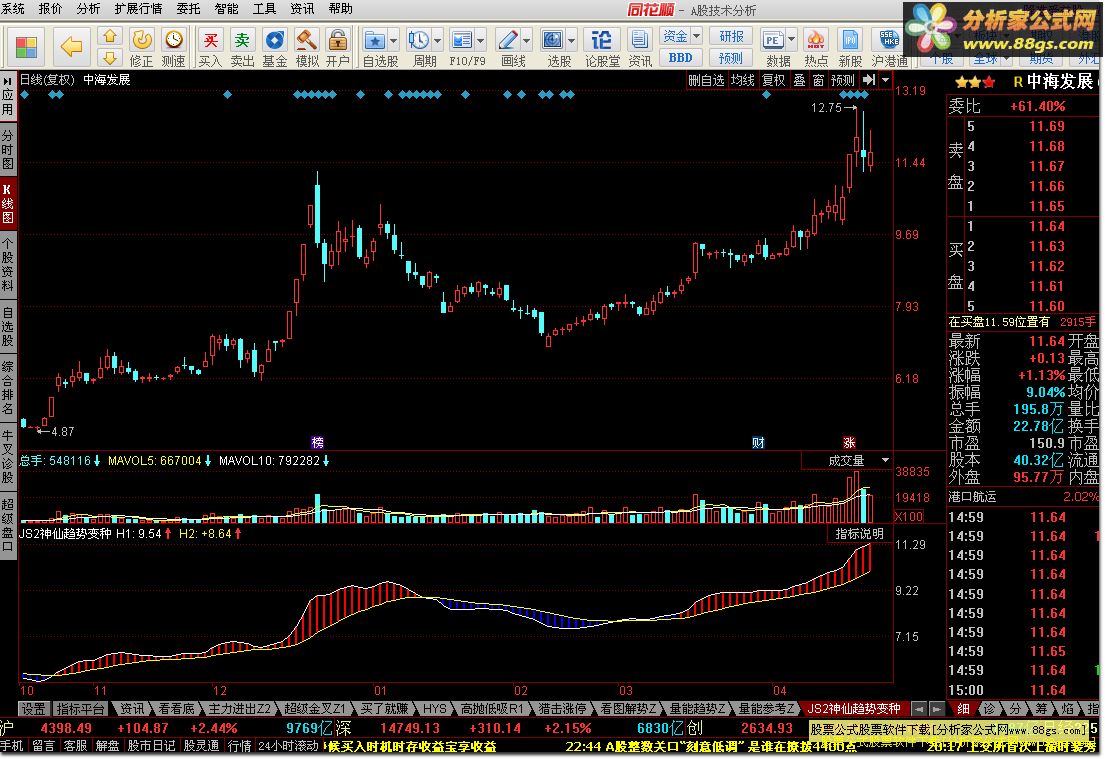Open the 选股 stock screener icon
1105x759 pixels.
click(552, 39)
